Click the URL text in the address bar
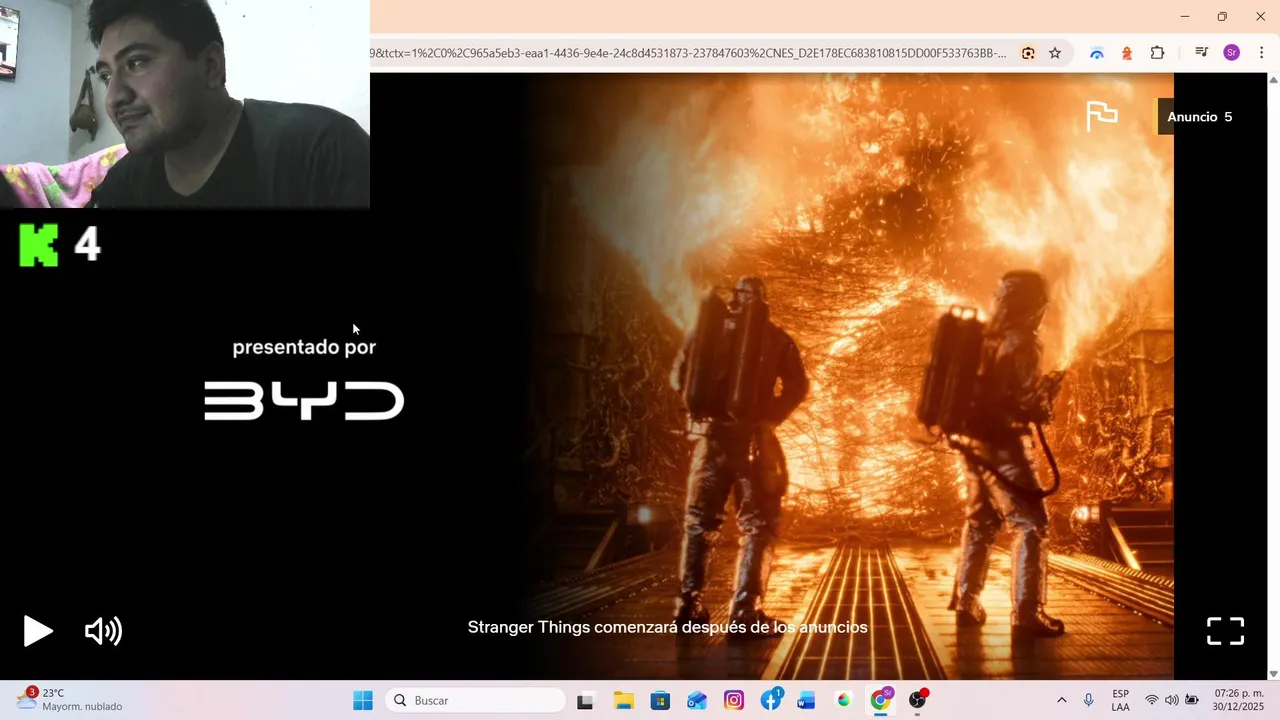The image size is (1280, 720). coord(688,53)
